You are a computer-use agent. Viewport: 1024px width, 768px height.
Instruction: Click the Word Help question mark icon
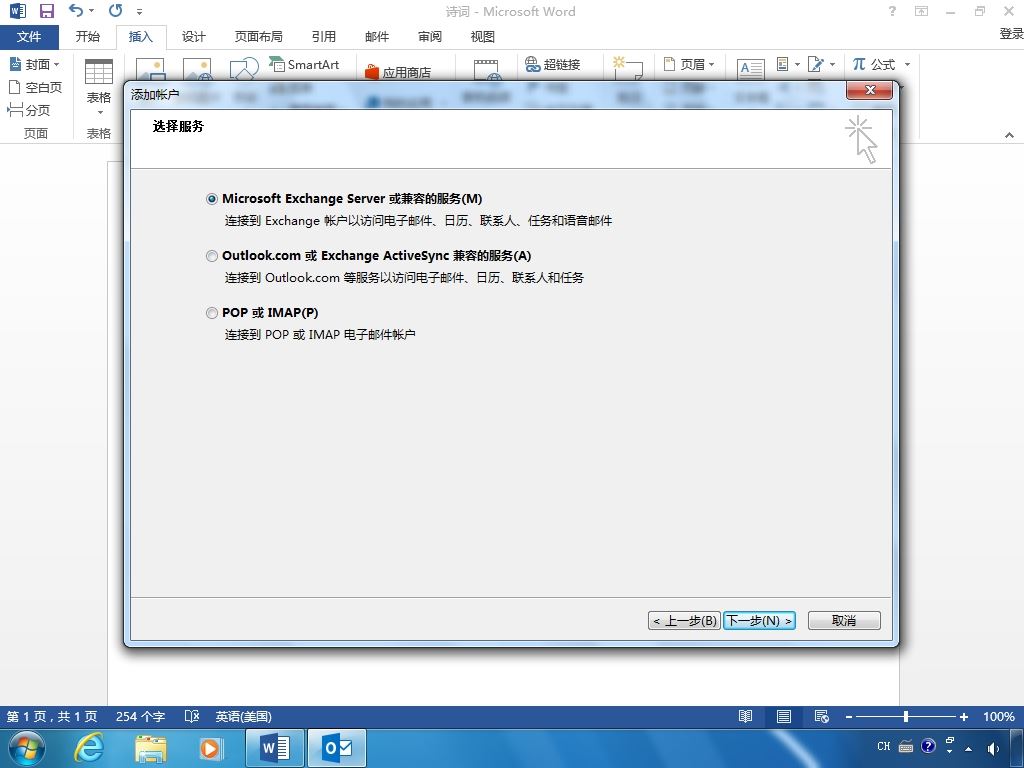pyautogui.click(x=892, y=11)
